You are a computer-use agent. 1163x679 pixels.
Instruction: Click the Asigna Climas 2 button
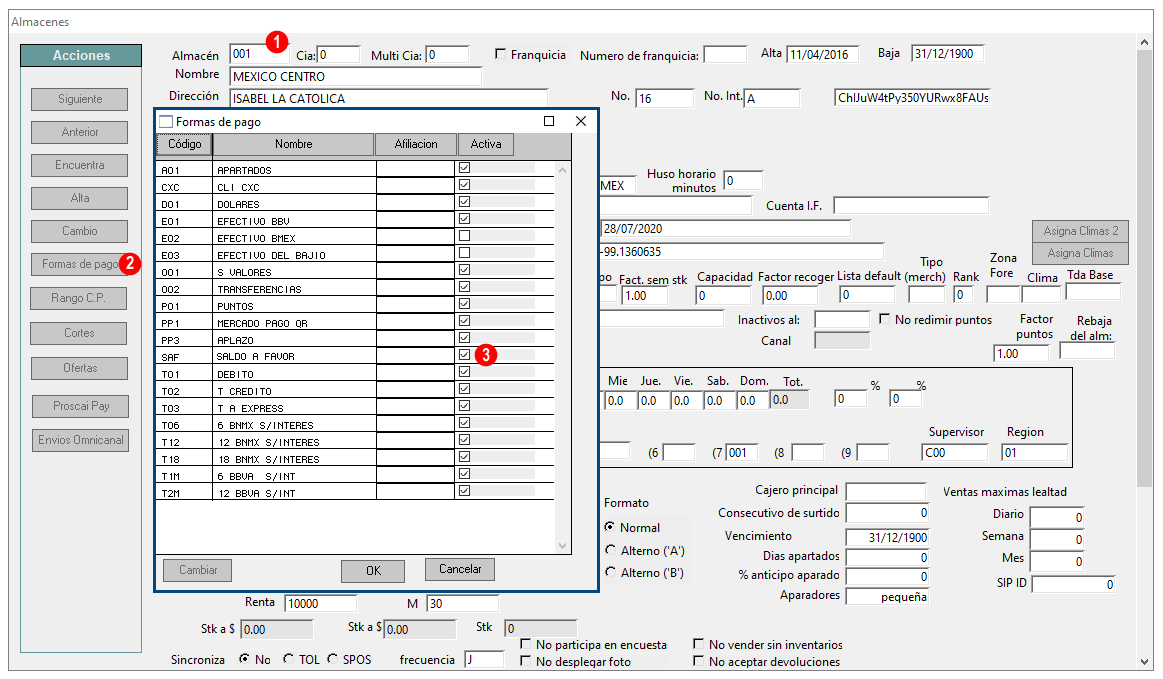[1080, 231]
